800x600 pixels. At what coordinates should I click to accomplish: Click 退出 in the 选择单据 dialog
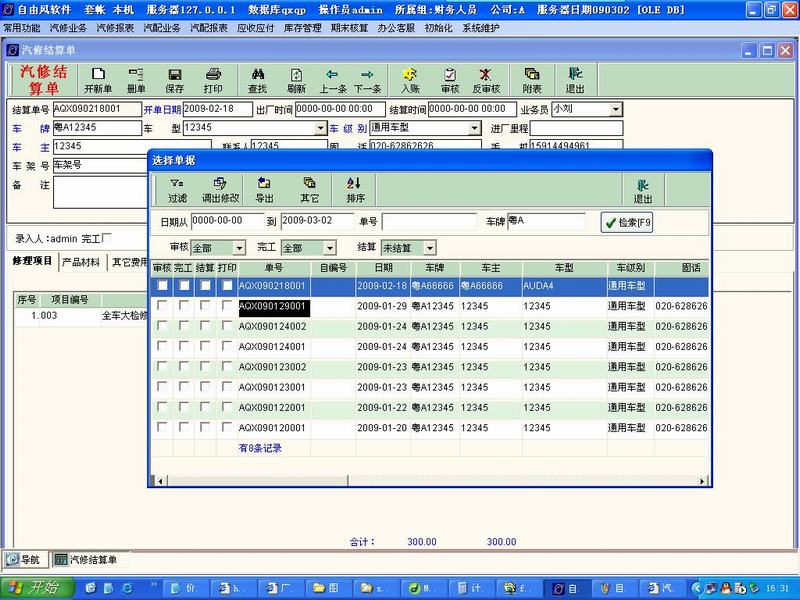[x=642, y=191]
